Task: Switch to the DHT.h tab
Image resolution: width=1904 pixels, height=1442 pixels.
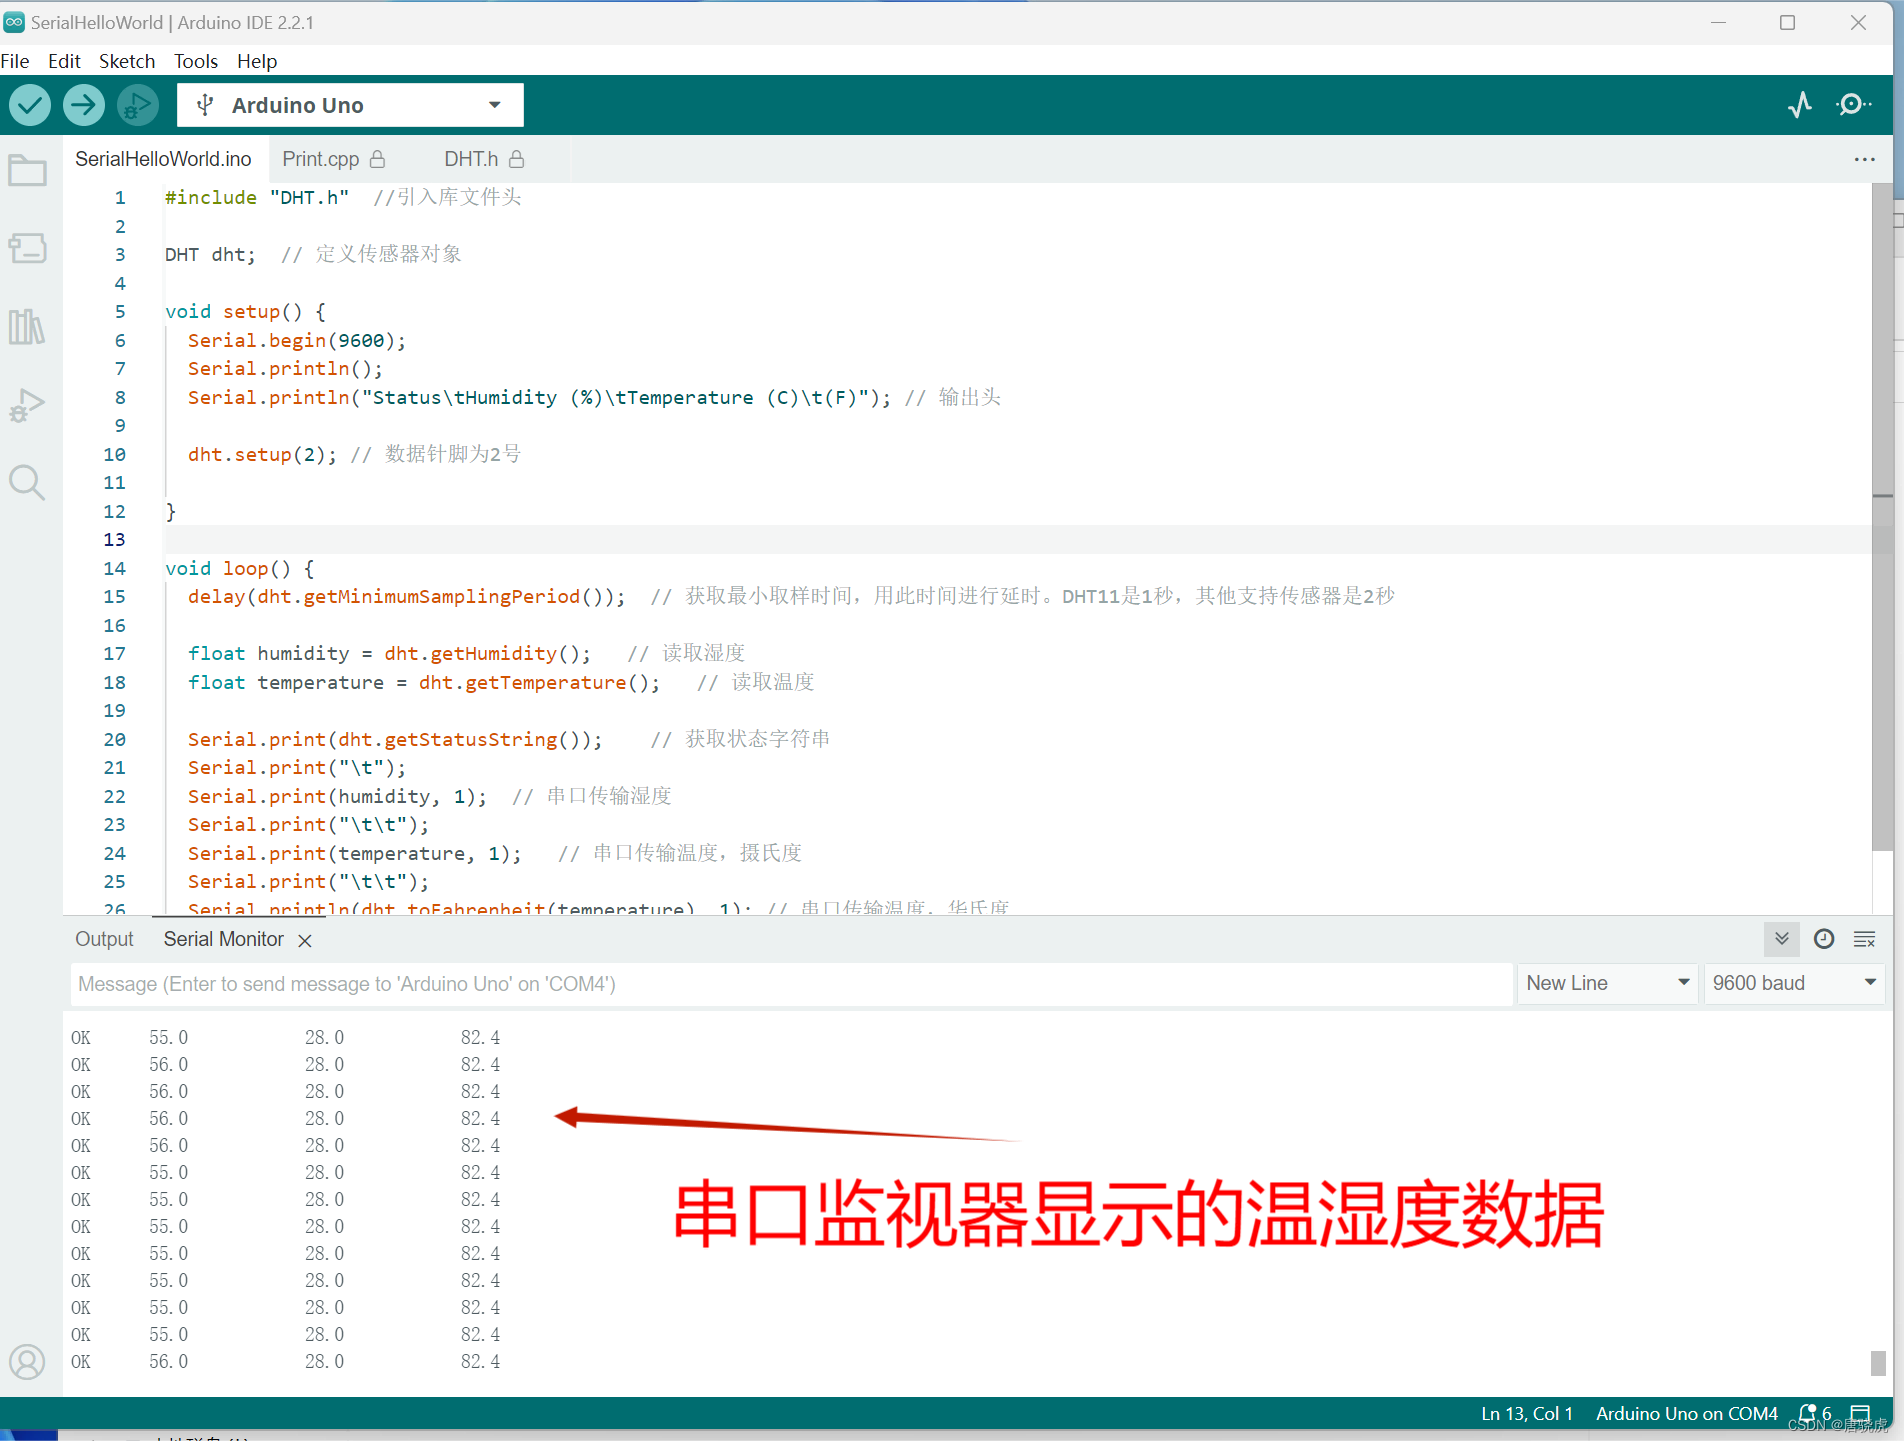Action: pyautogui.click(x=484, y=159)
